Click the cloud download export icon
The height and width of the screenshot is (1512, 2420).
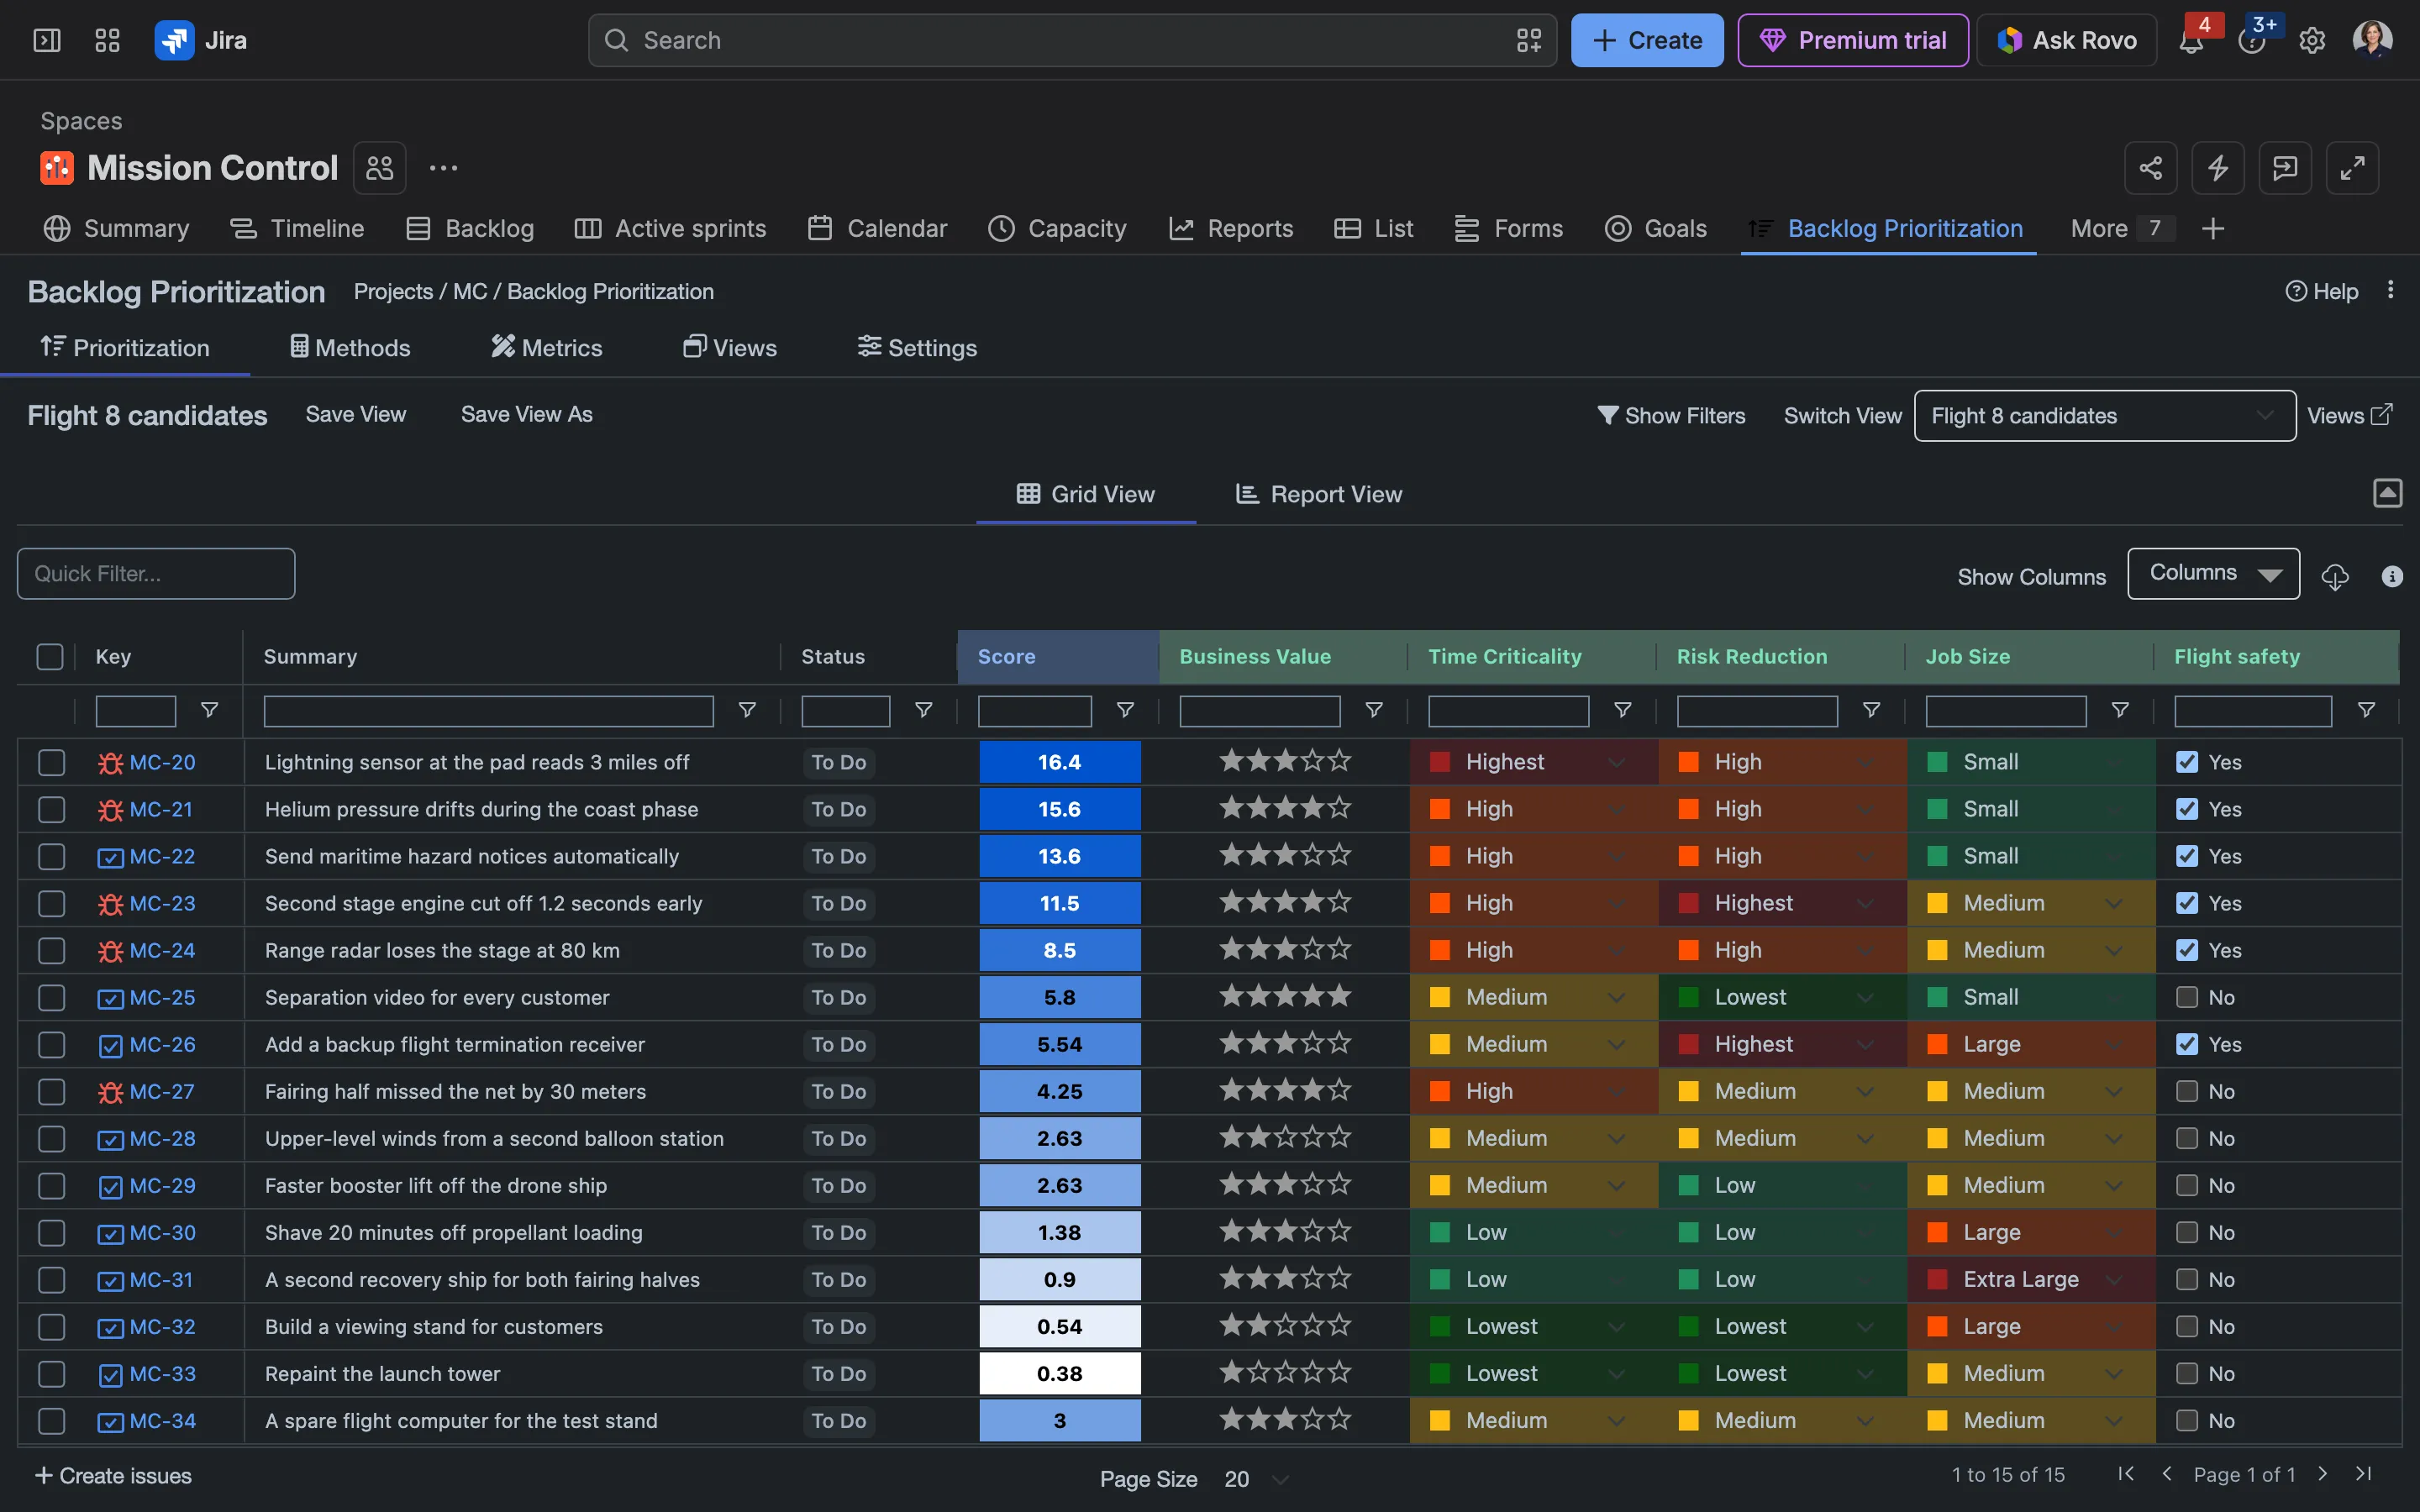[x=2335, y=576]
